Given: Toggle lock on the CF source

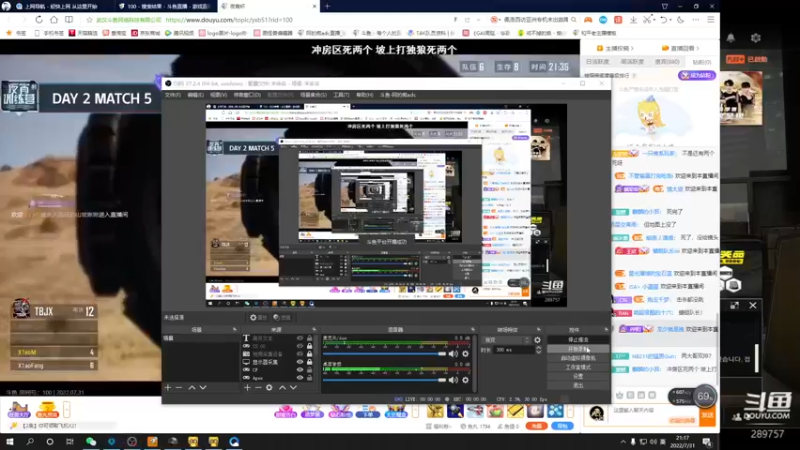Looking at the screenshot, I should [x=309, y=370].
